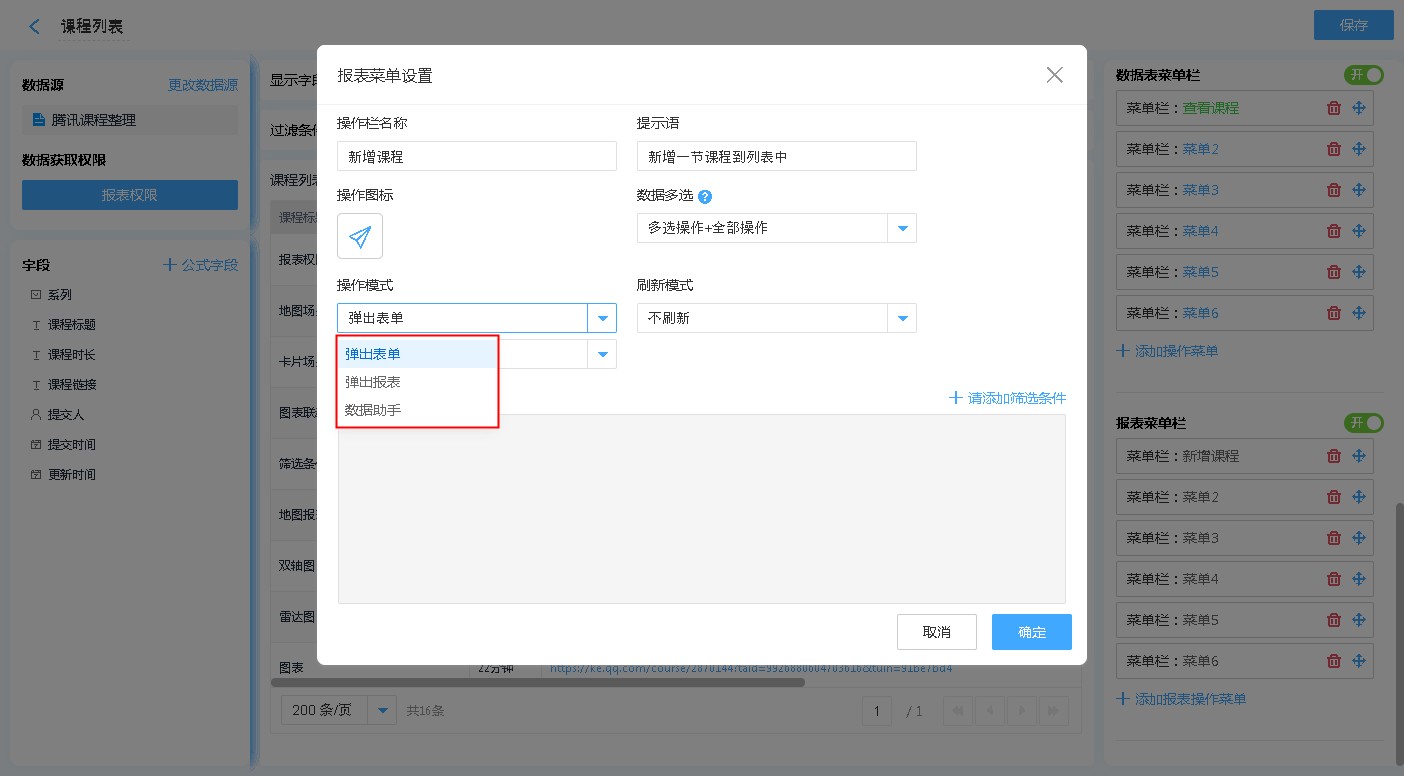Click the back arrow next to 课程列表
The height and width of the screenshot is (776, 1404).
click(x=35, y=27)
